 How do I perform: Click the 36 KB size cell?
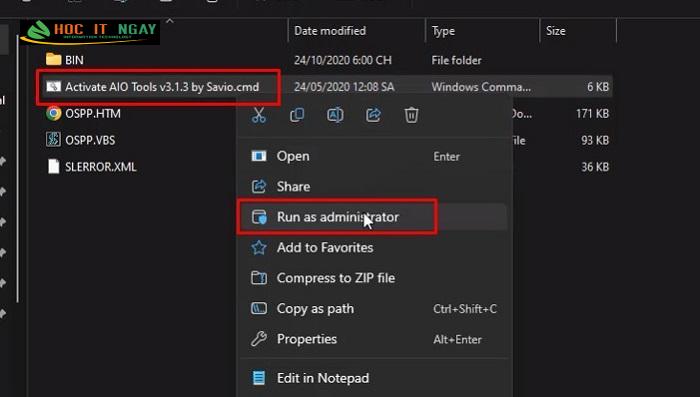click(x=595, y=167)
